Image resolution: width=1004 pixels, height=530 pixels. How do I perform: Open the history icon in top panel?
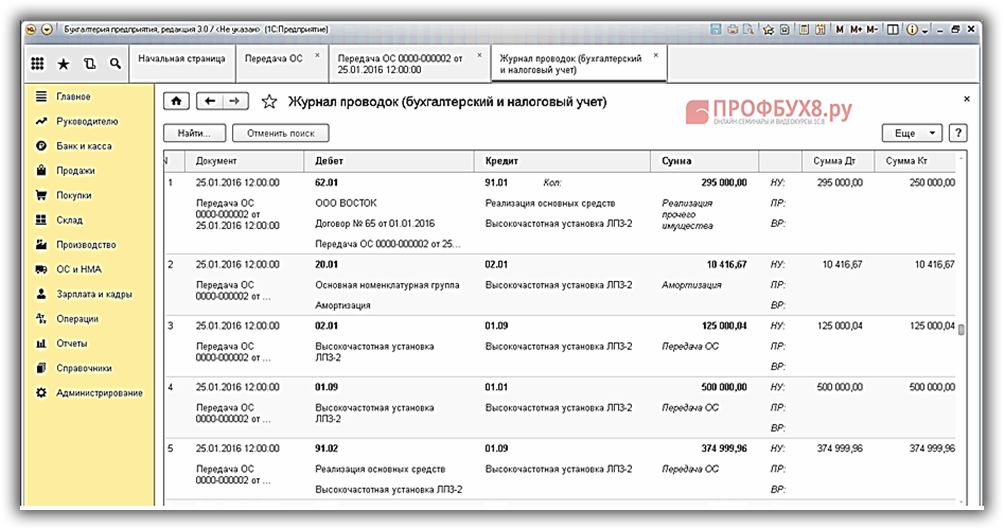click(x=90, y=64)
